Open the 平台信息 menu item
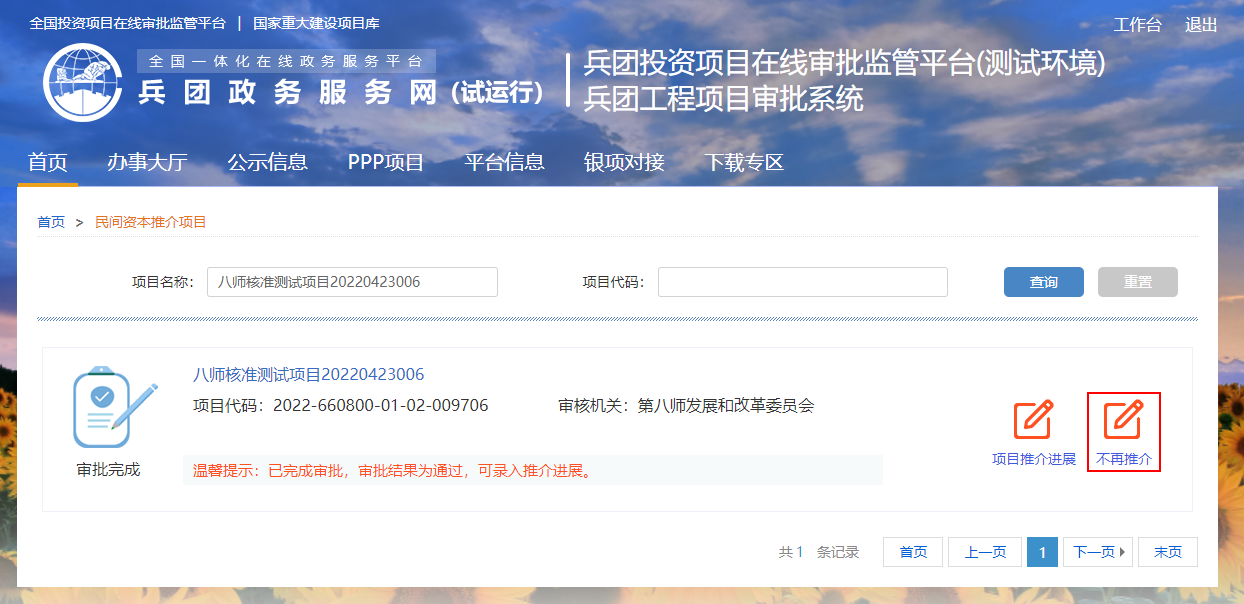 (x=504, y=162)
